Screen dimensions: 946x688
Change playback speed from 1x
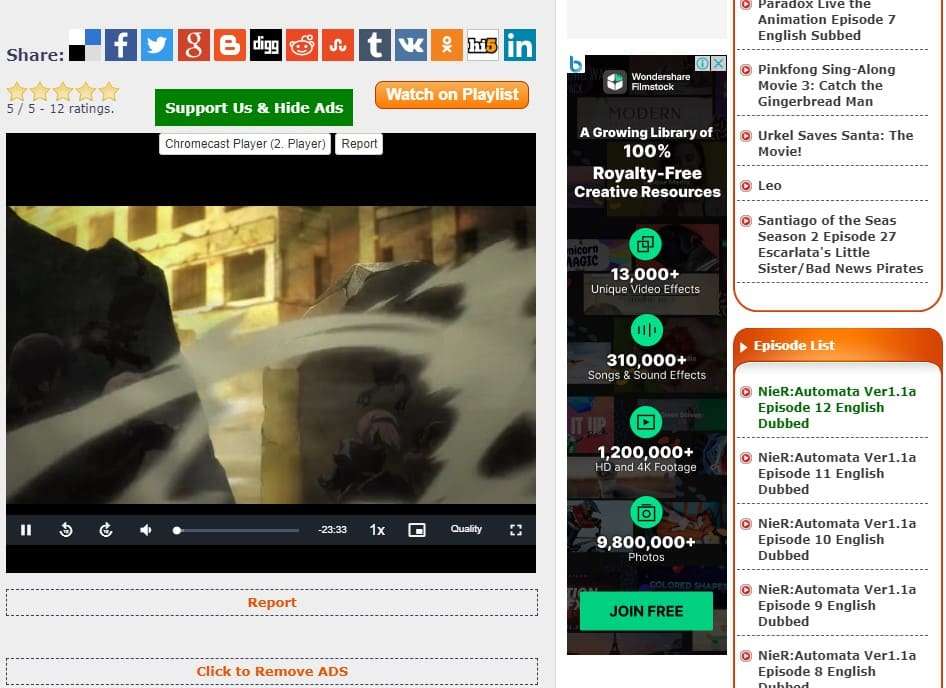377,530
